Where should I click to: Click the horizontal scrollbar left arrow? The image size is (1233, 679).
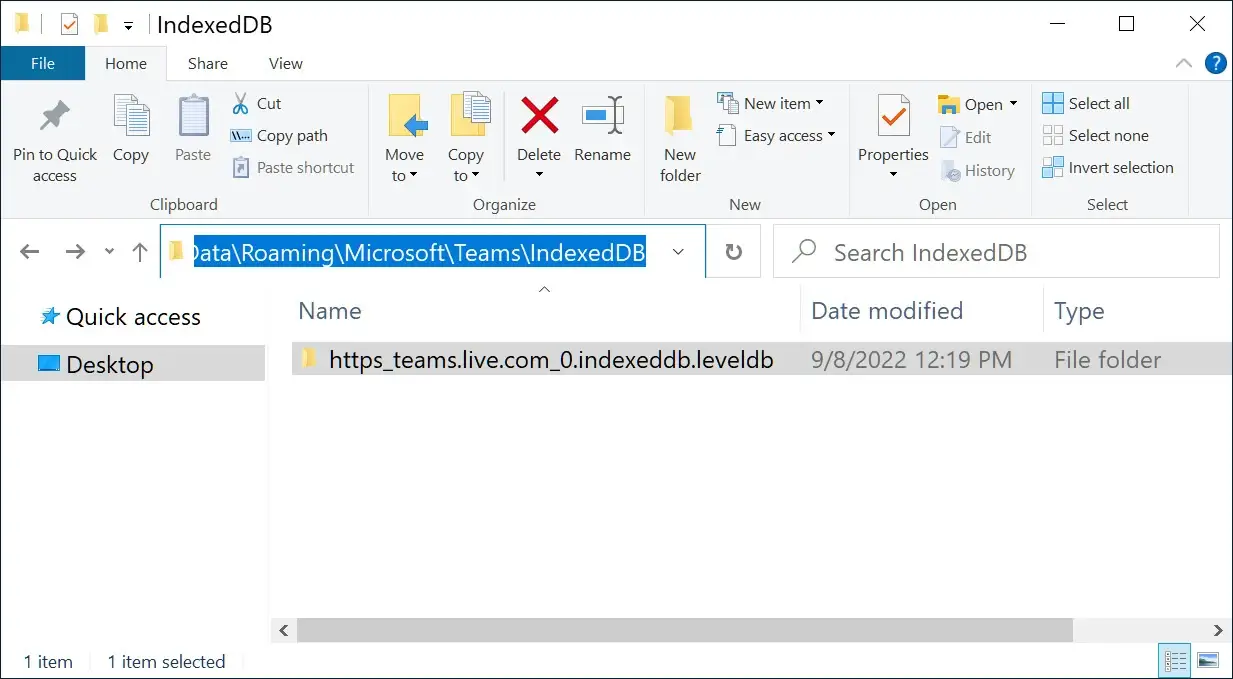(283, 630)
